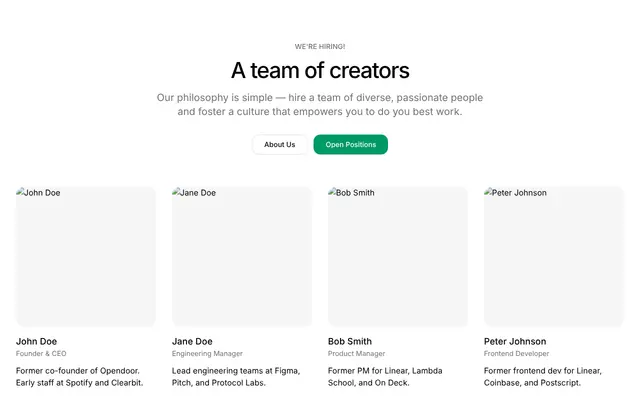The image size is (640, 400).
Task: Click the About Us button
Action: (x=280, y=144)
